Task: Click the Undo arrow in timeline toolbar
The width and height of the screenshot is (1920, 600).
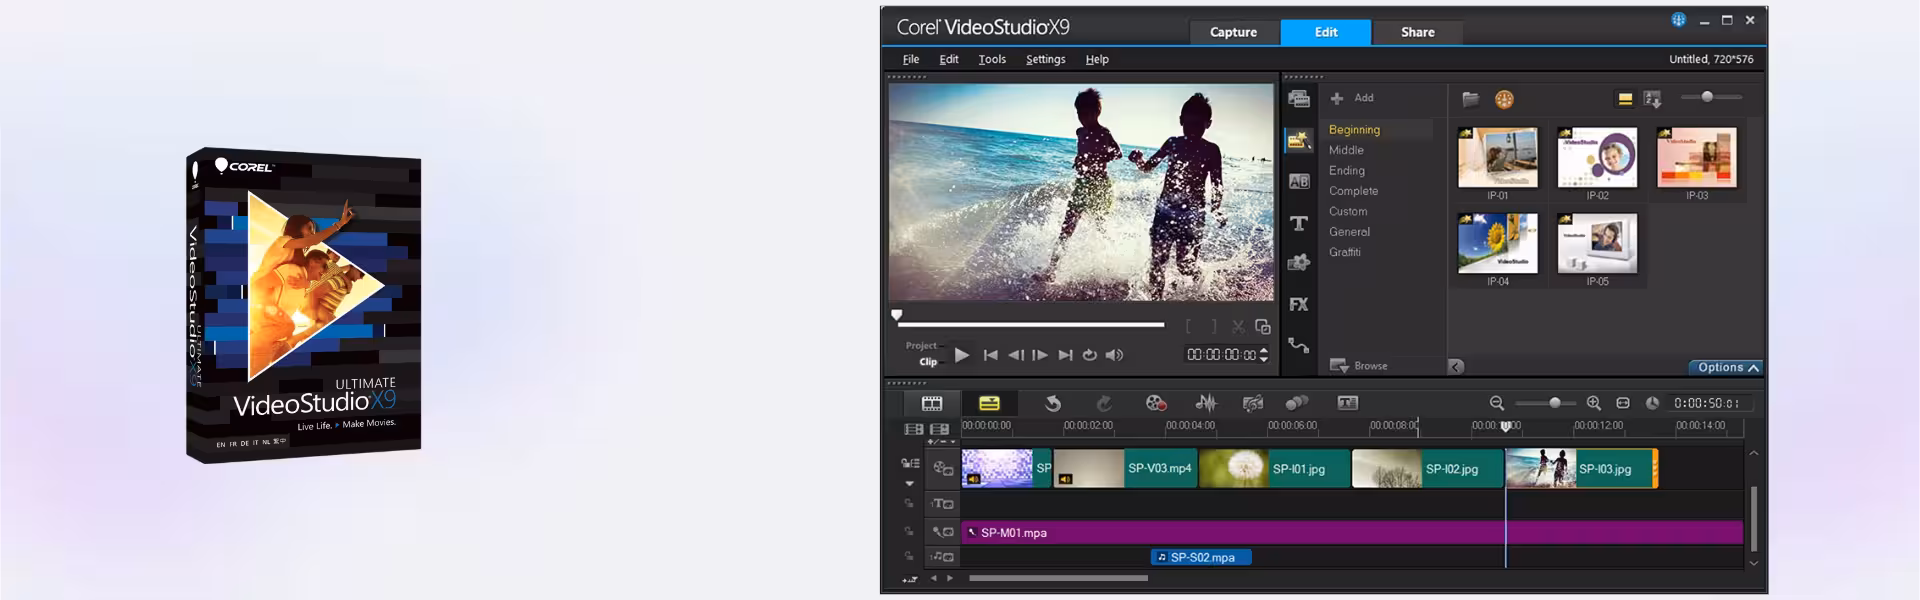Action: 1053,403
